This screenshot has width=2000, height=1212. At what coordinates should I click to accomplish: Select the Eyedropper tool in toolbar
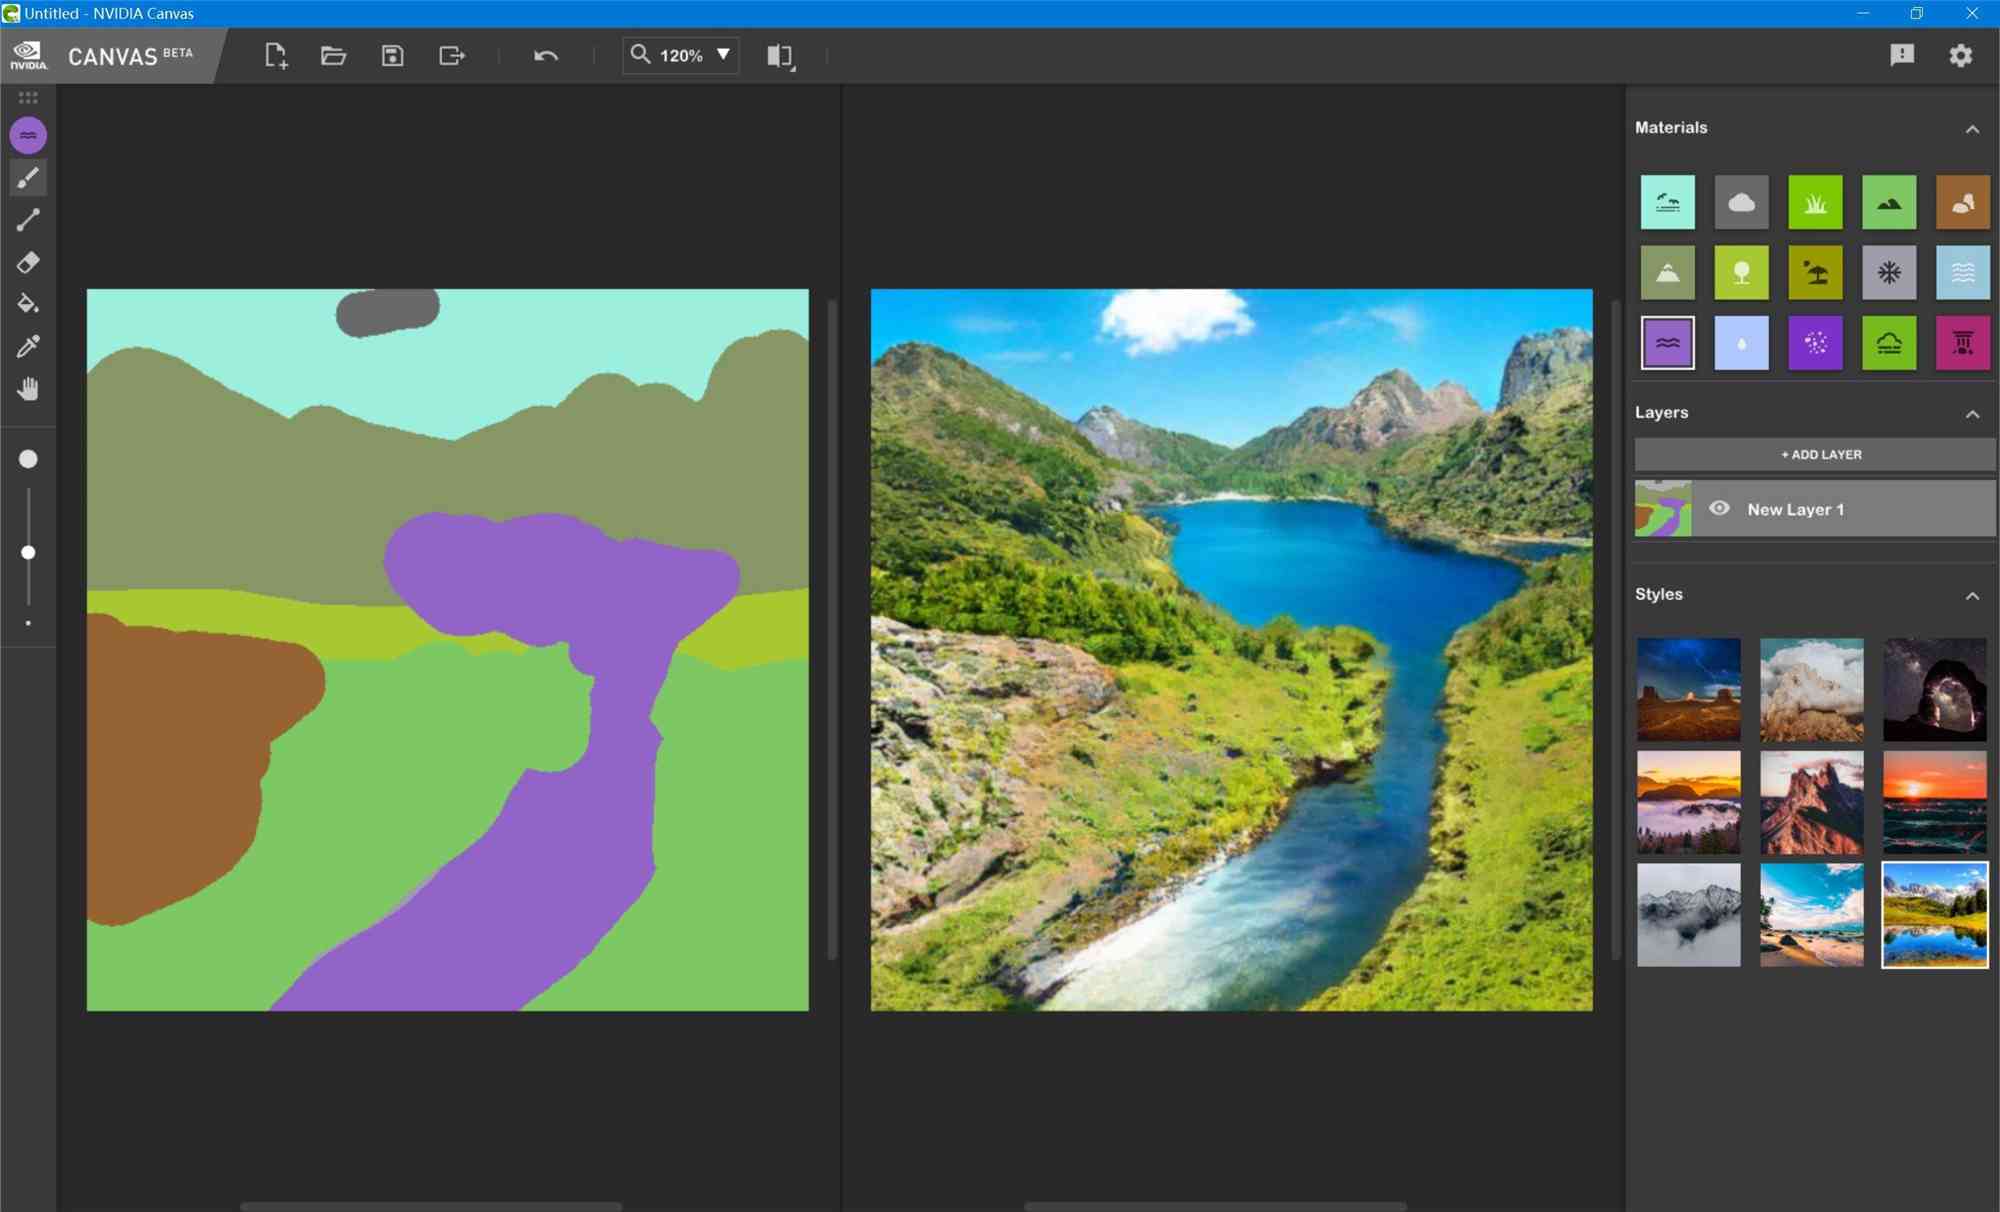point(27,347)
